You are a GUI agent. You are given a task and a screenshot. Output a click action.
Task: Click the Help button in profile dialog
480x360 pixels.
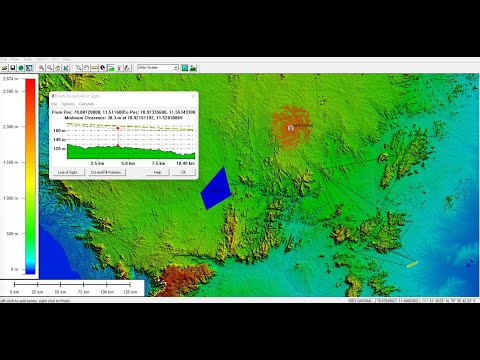click(x=157, y=172)
